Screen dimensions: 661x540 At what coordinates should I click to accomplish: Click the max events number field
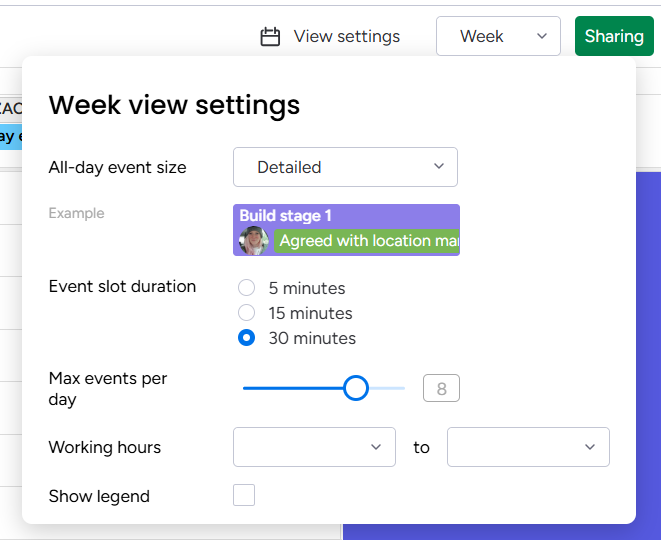click(441, 388)
